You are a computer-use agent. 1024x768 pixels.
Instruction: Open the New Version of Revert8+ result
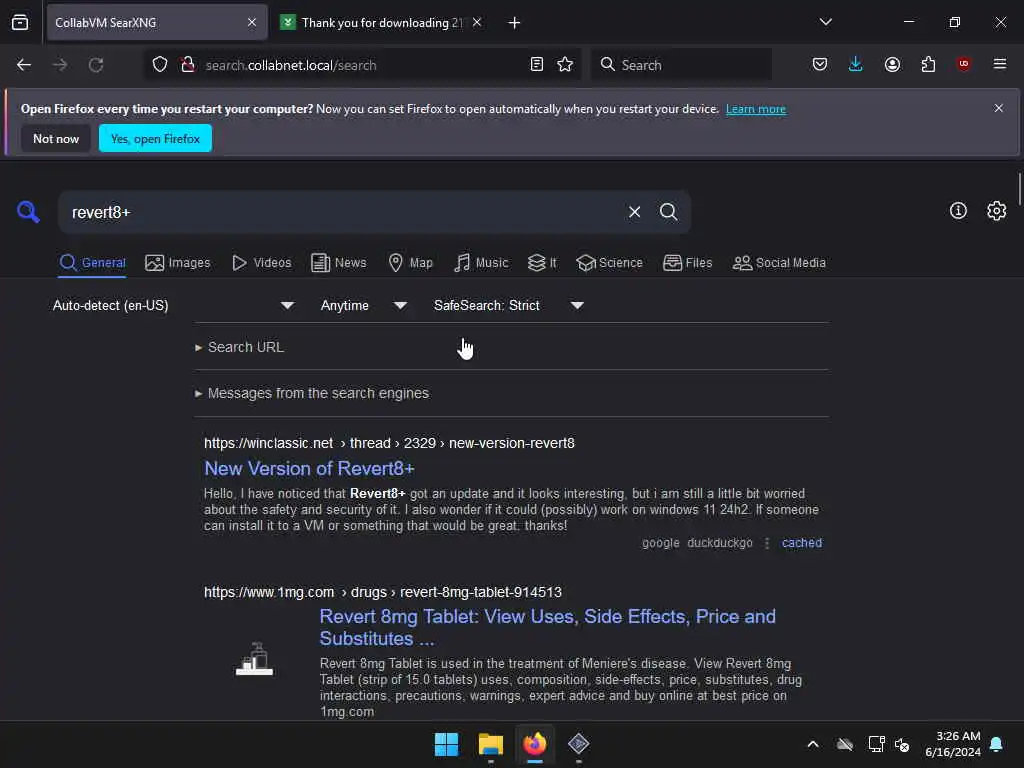tap(310, 468)
